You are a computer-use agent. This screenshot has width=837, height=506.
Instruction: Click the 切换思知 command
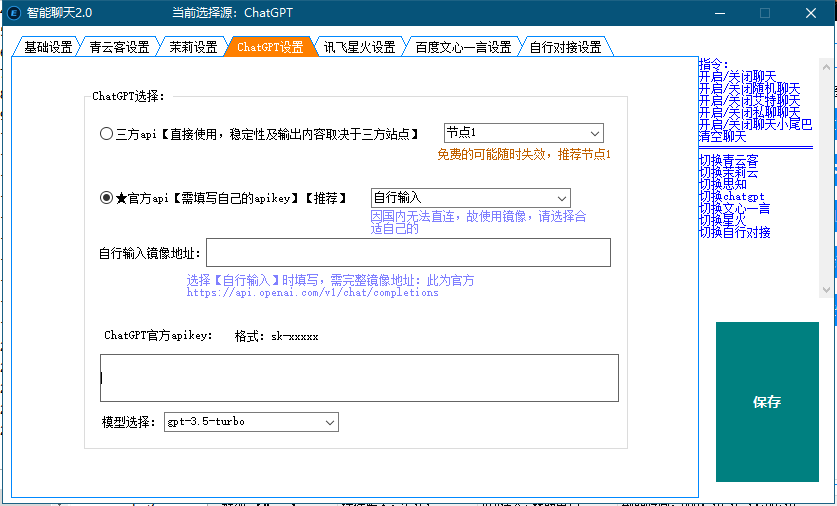click(x=722, y=184)
